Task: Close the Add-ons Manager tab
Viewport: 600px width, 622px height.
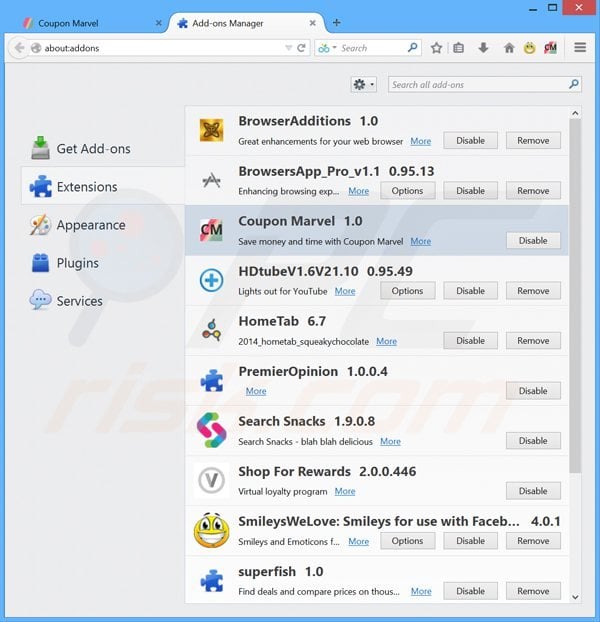Action: pyautogui.click(x=312, y=23)
